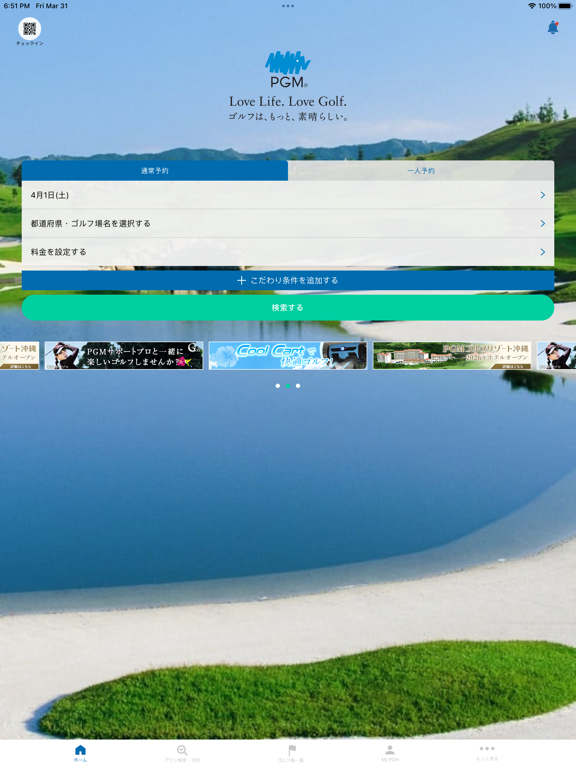Screen dimensions: 576x768
Task: Expand chevron for the prefecture/golf course row
Action: [x=543, y=223]
